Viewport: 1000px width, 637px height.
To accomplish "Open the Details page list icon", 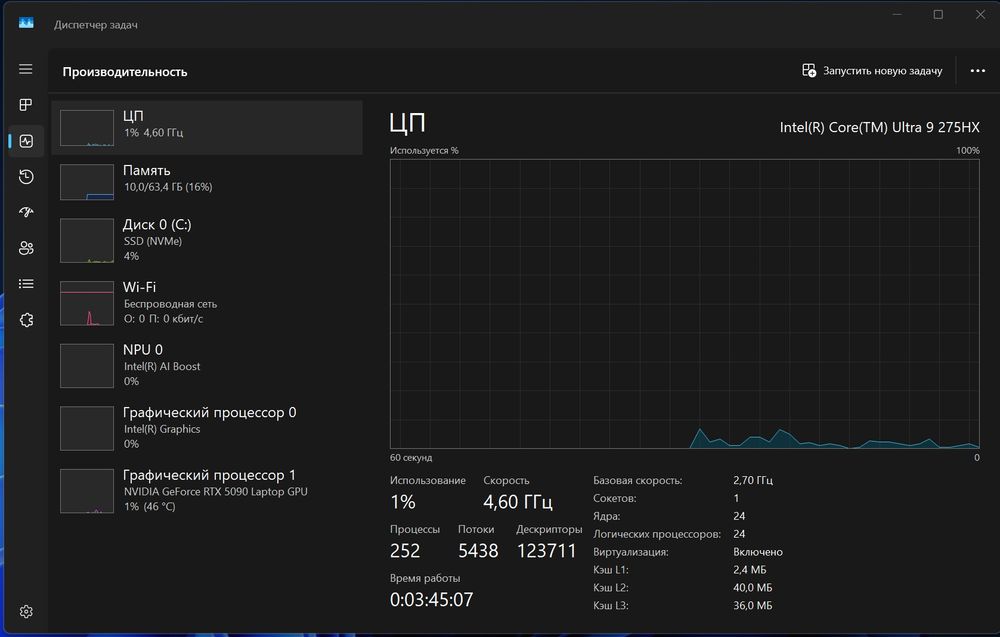I will coord(26,284).
